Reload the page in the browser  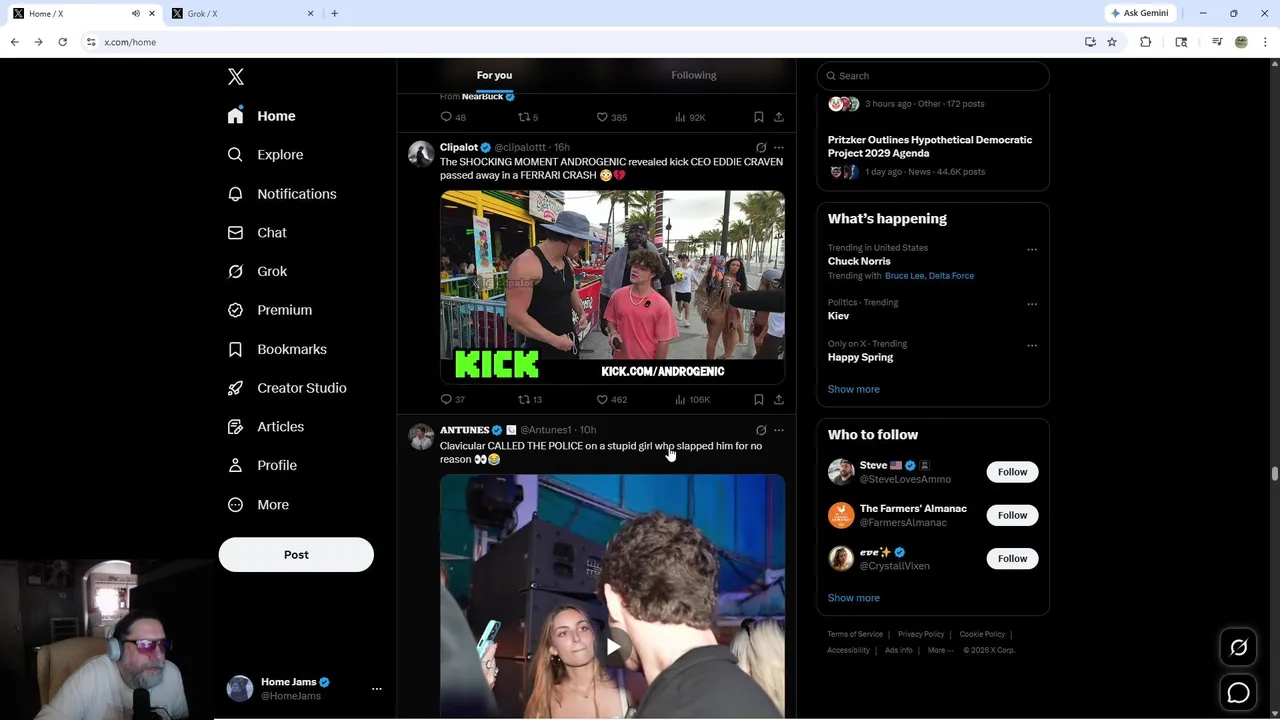pyautogui.click(x=62, y=42)
